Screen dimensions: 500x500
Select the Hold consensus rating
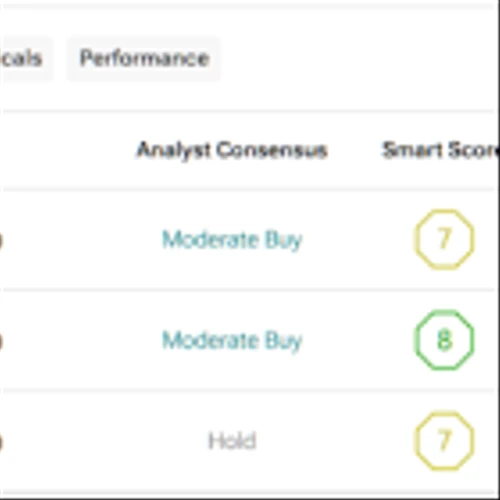click(x=232, y=441)
